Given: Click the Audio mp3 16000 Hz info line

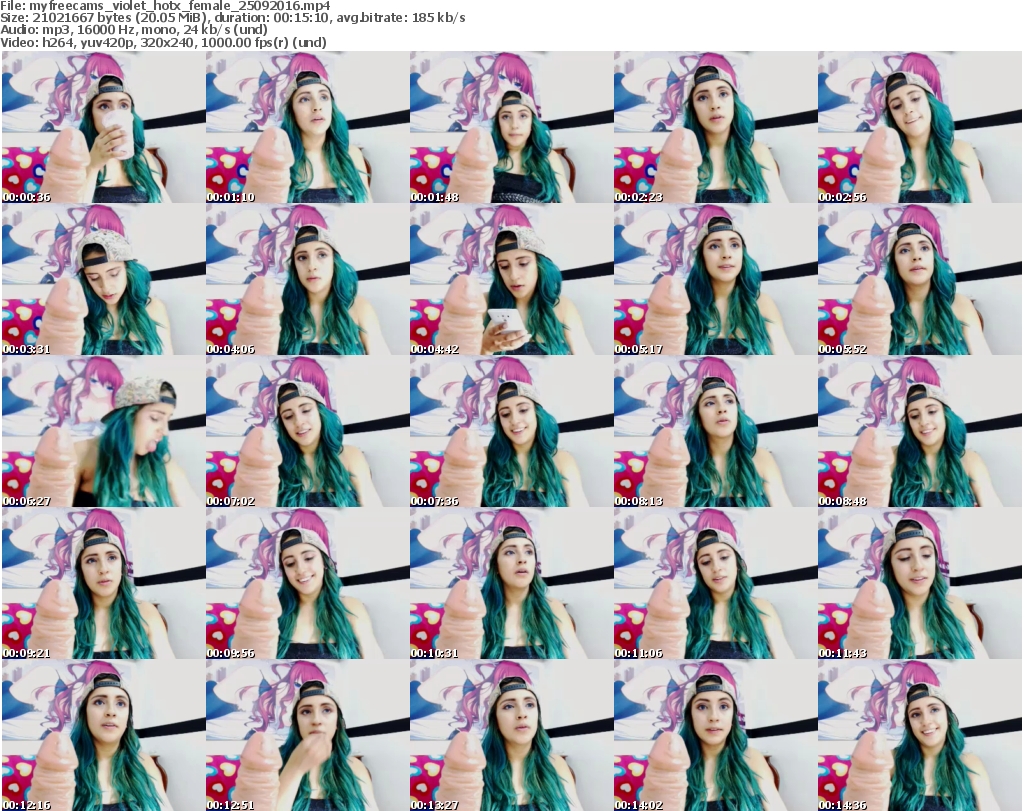Looking at the screenshot, I should (134, 30).
